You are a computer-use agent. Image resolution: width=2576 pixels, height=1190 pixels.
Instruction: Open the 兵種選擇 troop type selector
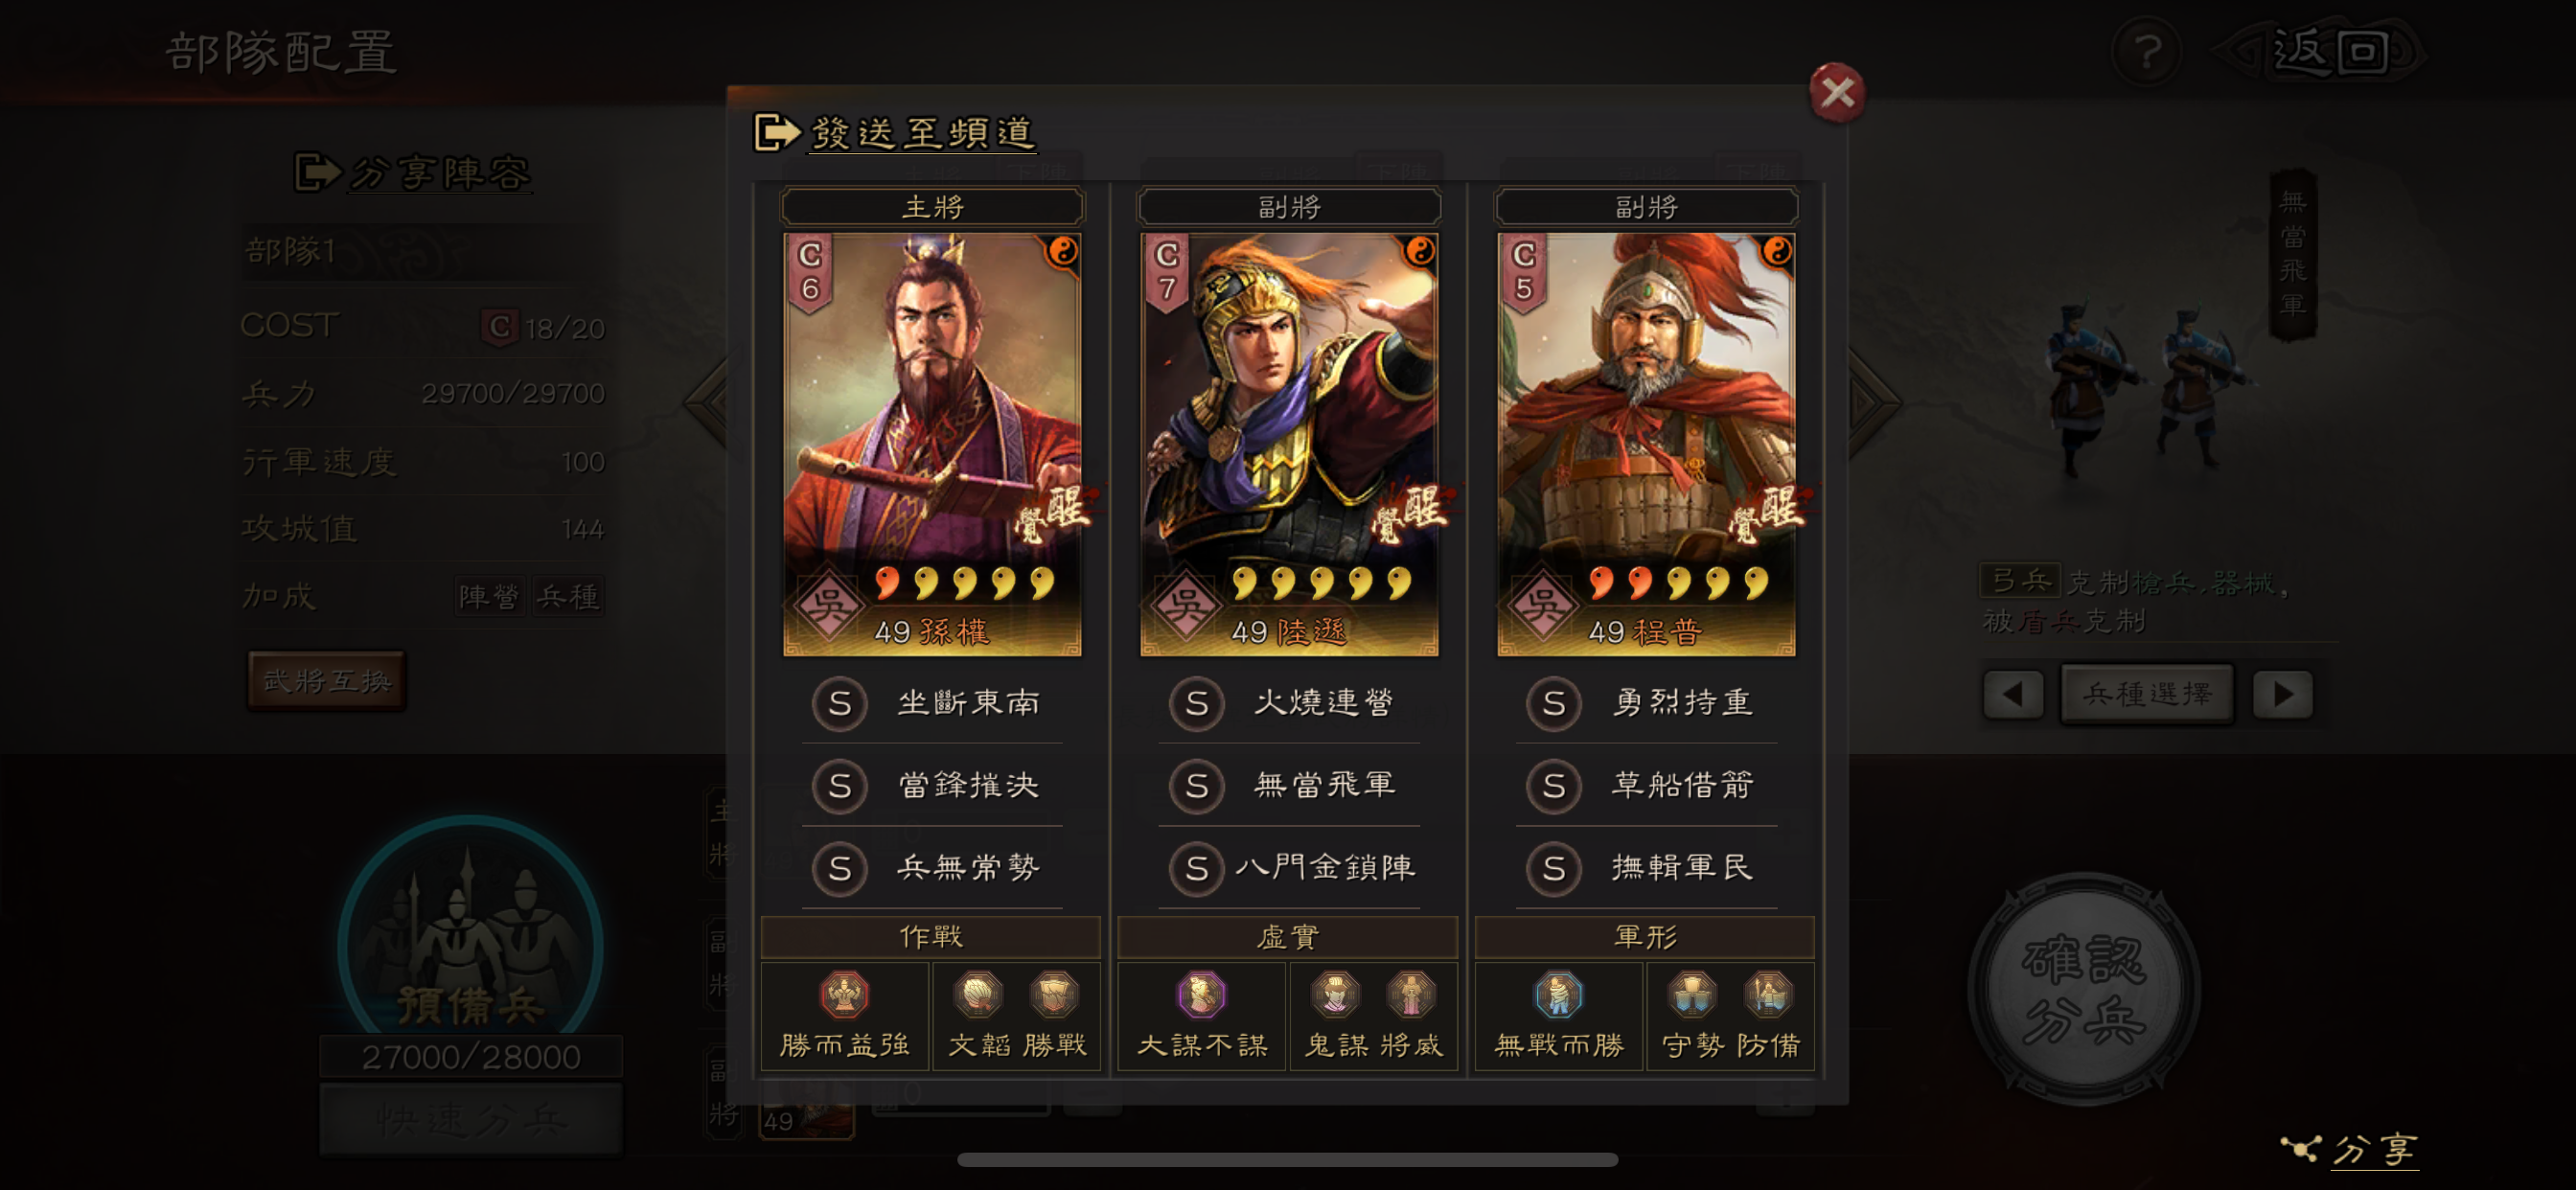(2147, 694)
